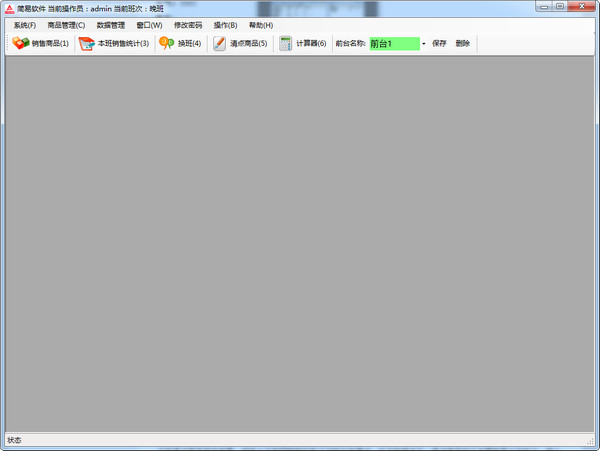Viewport: 600px width, 451px height.
Task: Expand the 前台名称 dropdown arrow
Action: click(423, 44)
